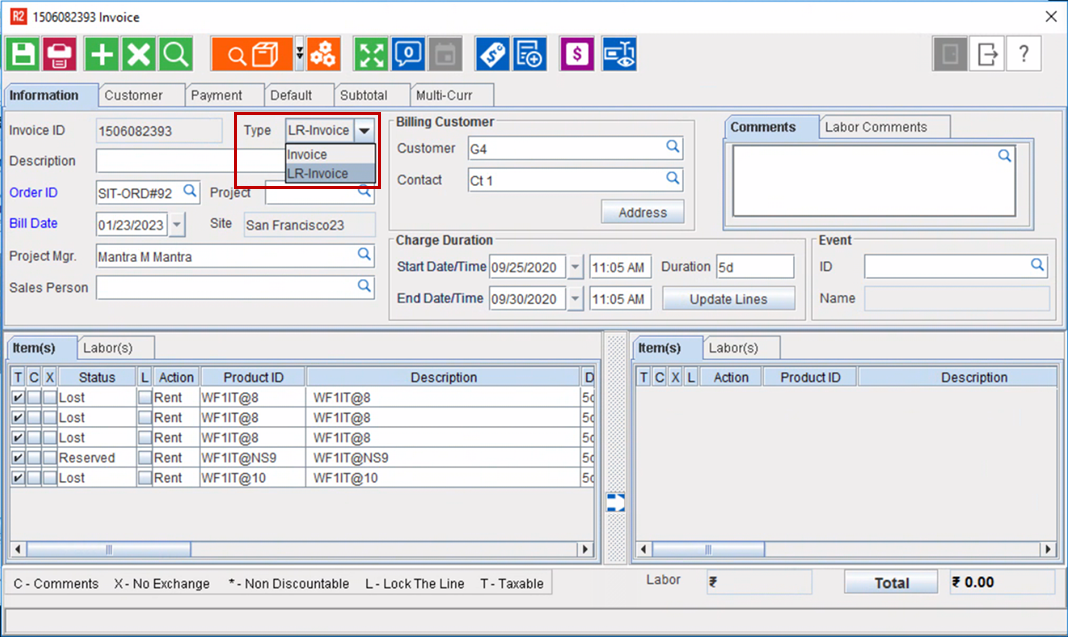This screenshot has height=637, width=1068.
Task: Click the green plus Add icon
Action: coord(101,54)
